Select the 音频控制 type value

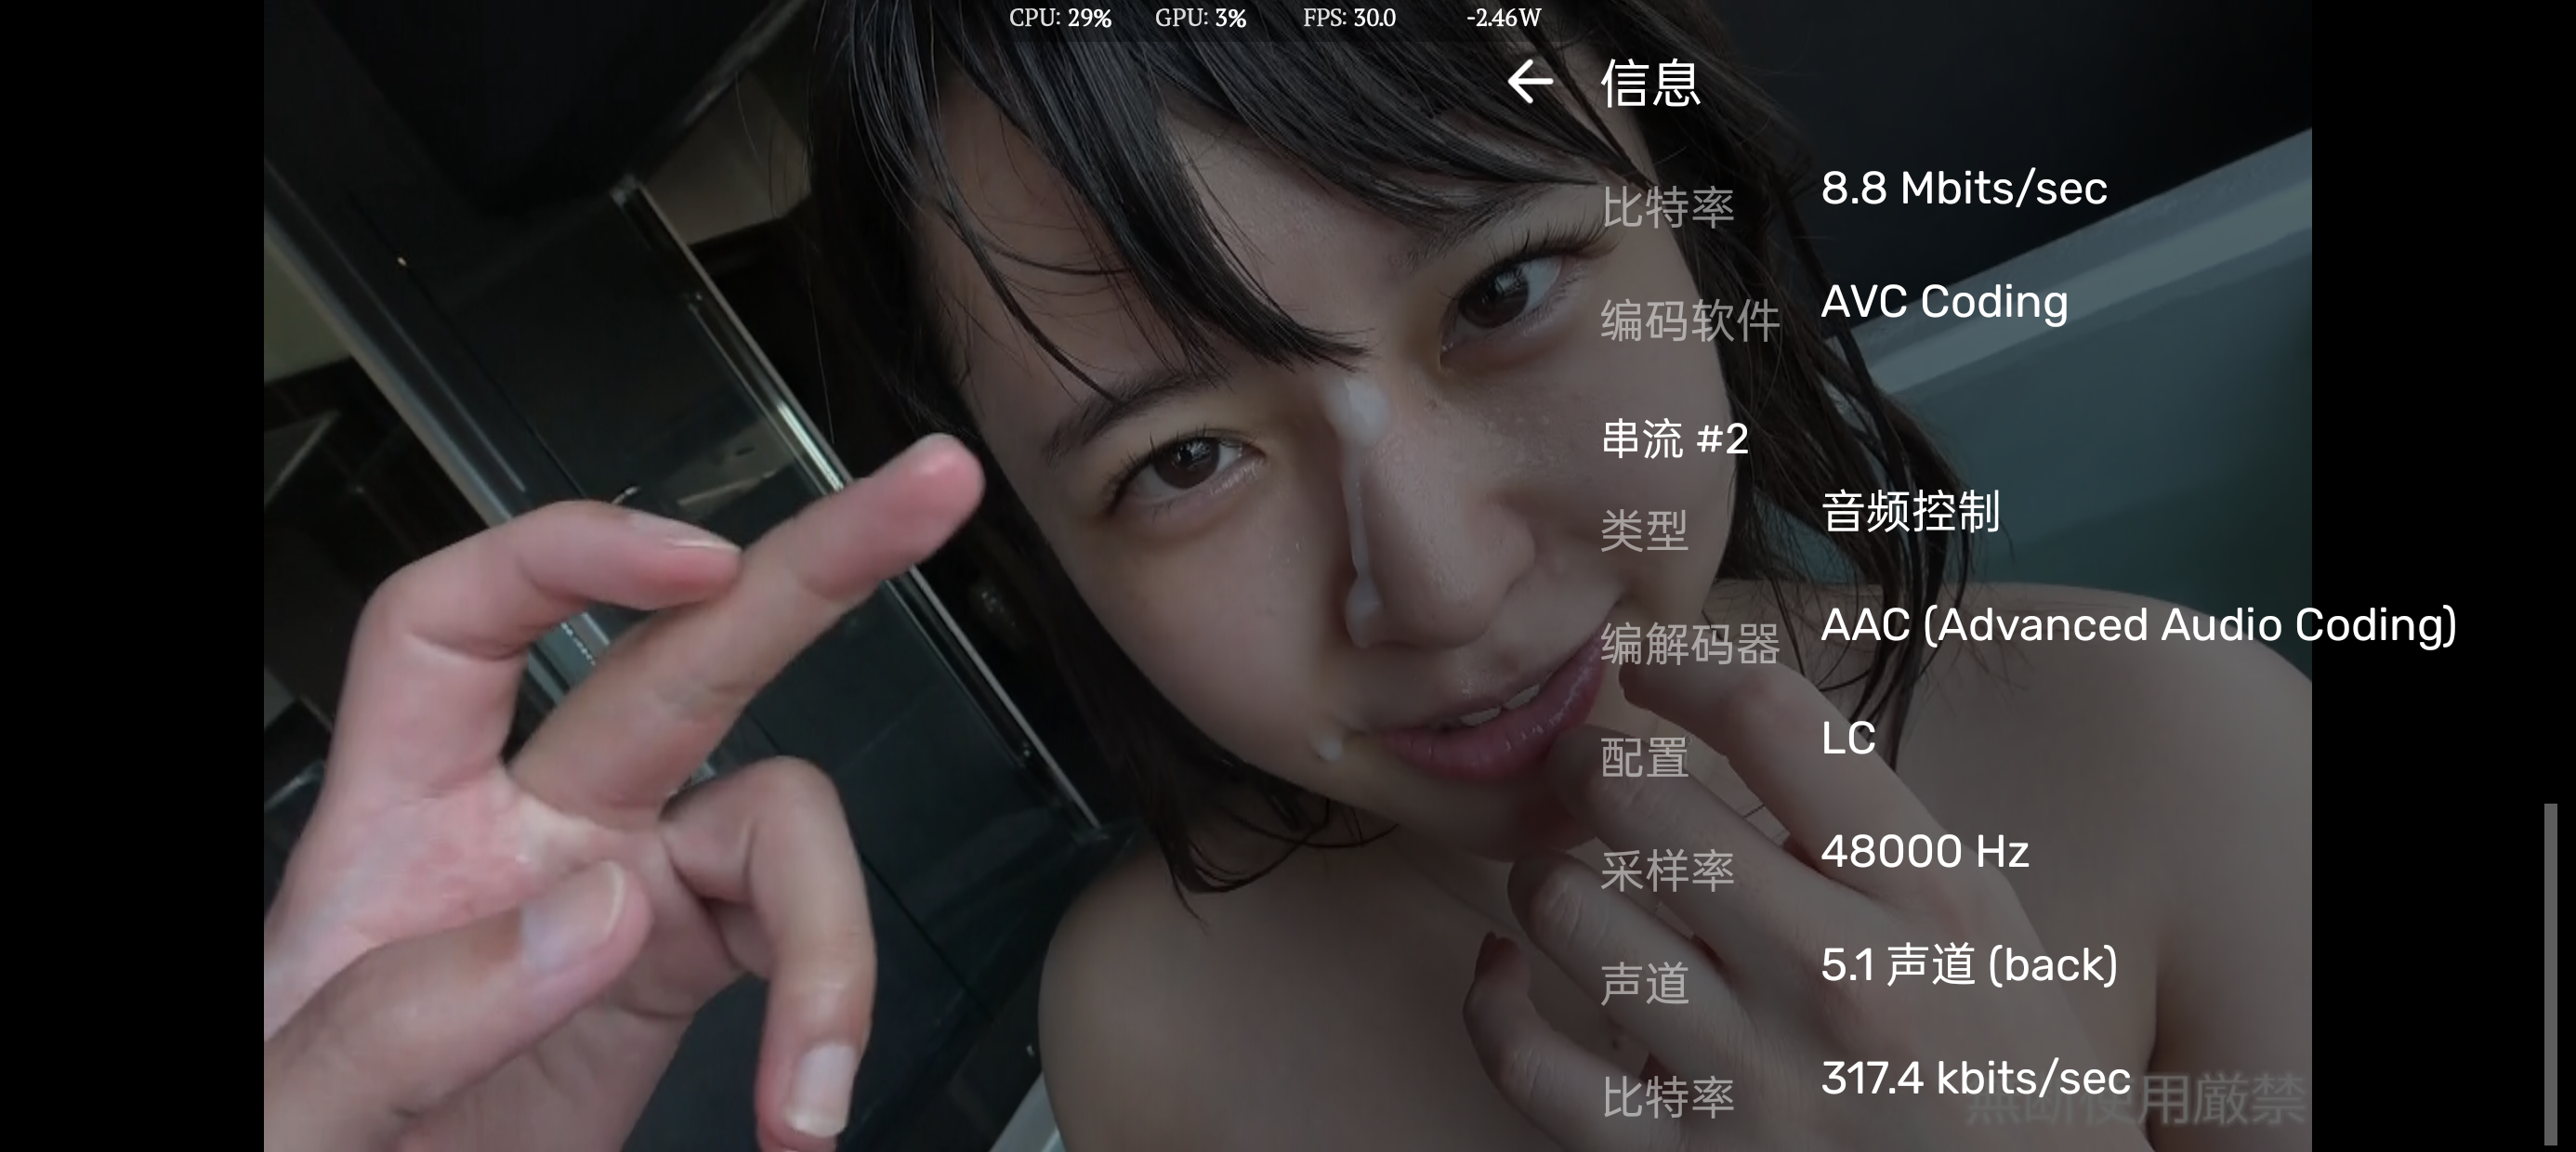1910,512
